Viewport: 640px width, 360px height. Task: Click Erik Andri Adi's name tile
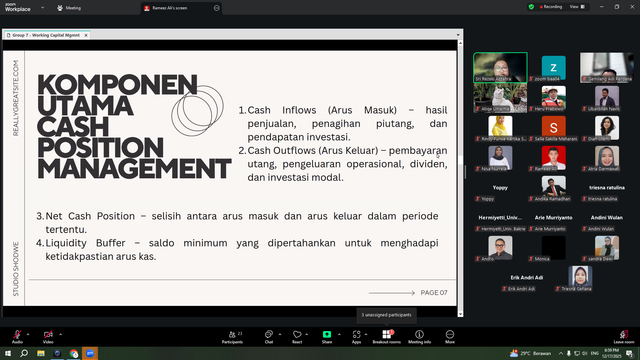527,278
